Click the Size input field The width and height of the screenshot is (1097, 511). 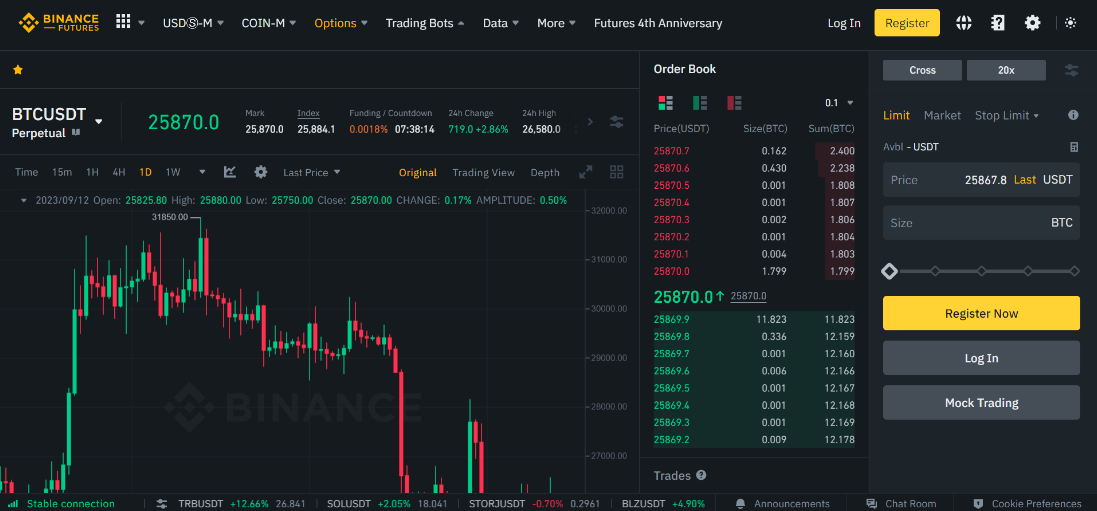(x=981, y=223)
